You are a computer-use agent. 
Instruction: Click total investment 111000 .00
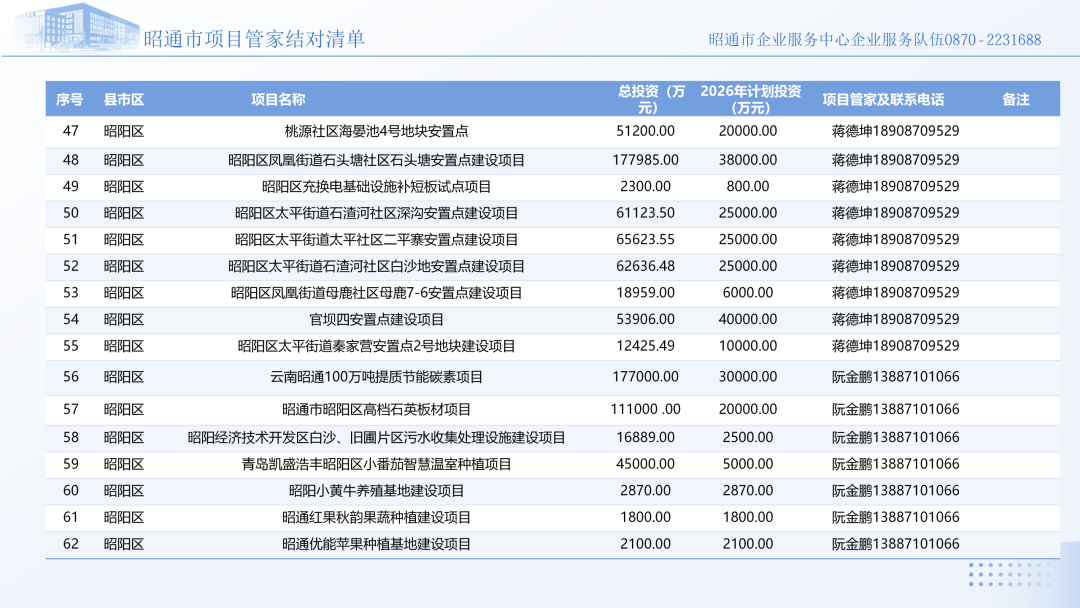pyautogui.click(x=645, y=409)
